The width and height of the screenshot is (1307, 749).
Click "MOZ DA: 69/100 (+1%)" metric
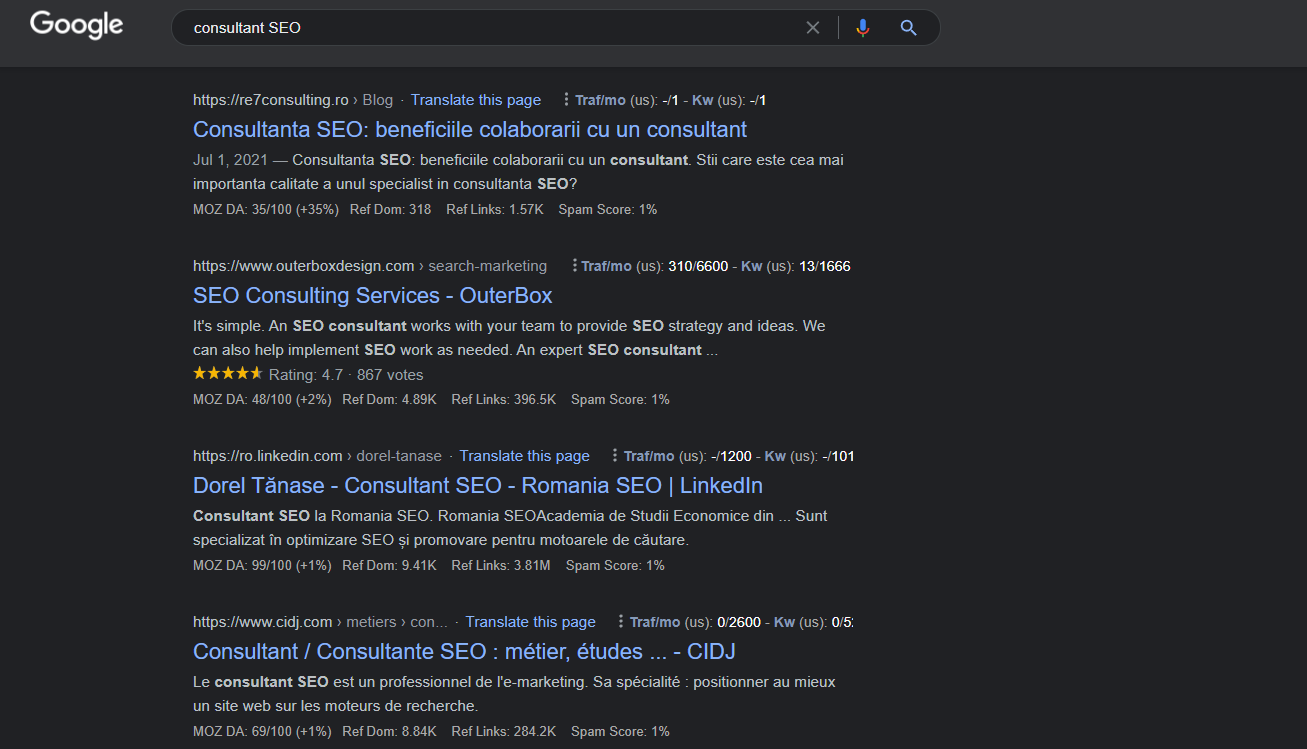pos(262,731)
